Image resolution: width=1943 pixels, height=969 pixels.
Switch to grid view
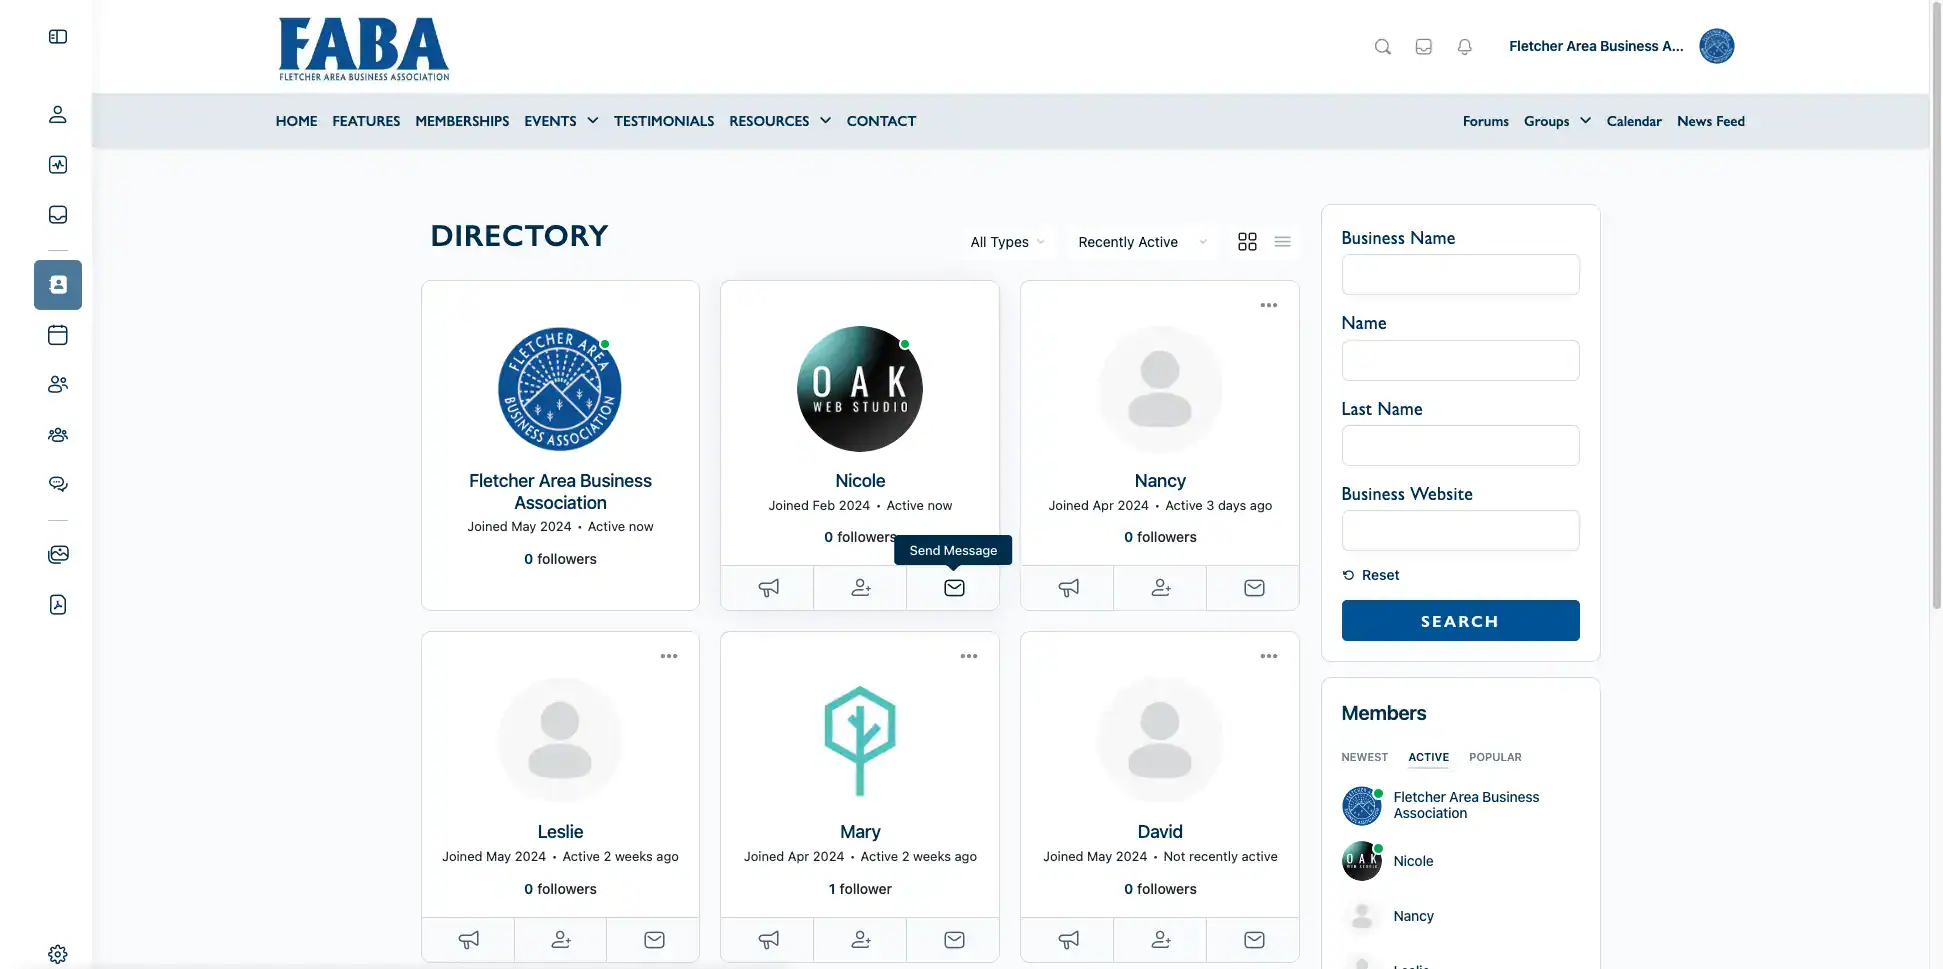click(x=1247, y=242)
